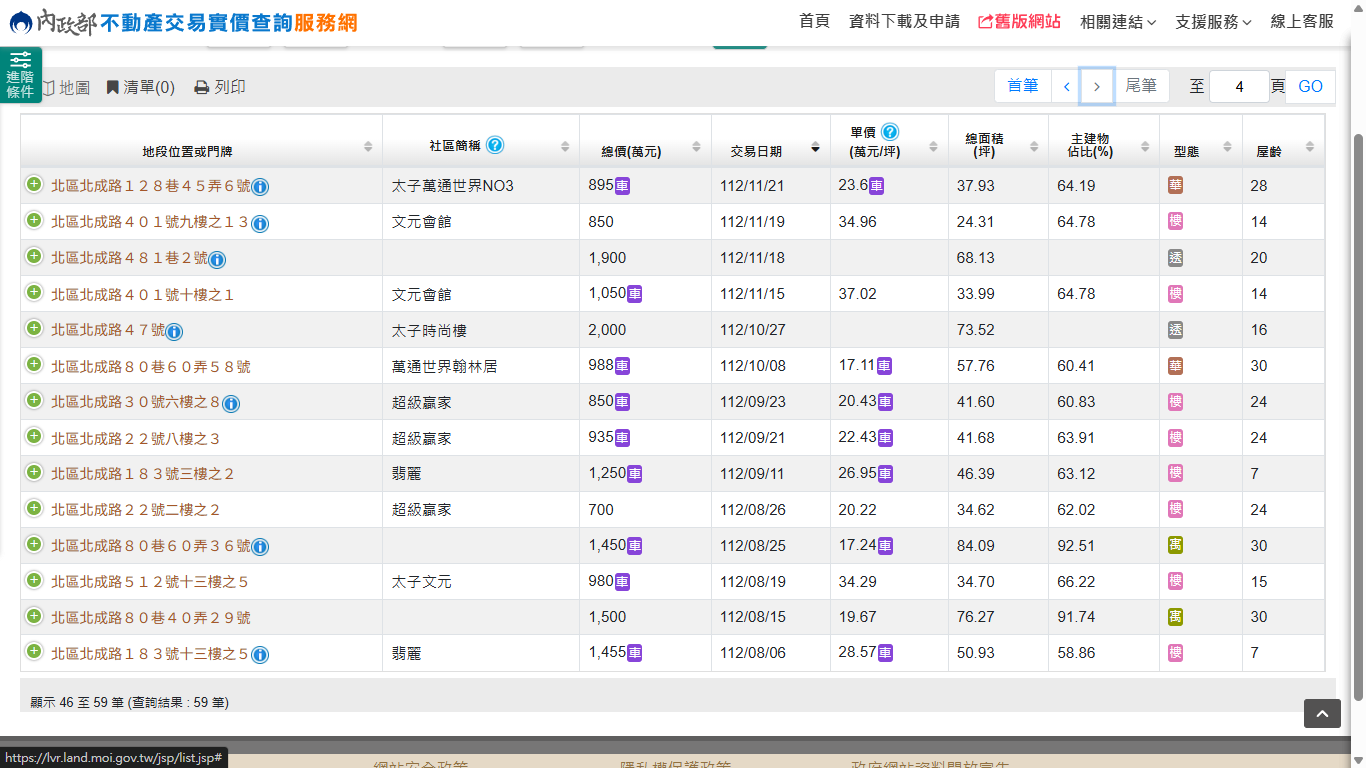Expand row 北區北成路401號十樓之1 plus icon

[x=34, y=292]
